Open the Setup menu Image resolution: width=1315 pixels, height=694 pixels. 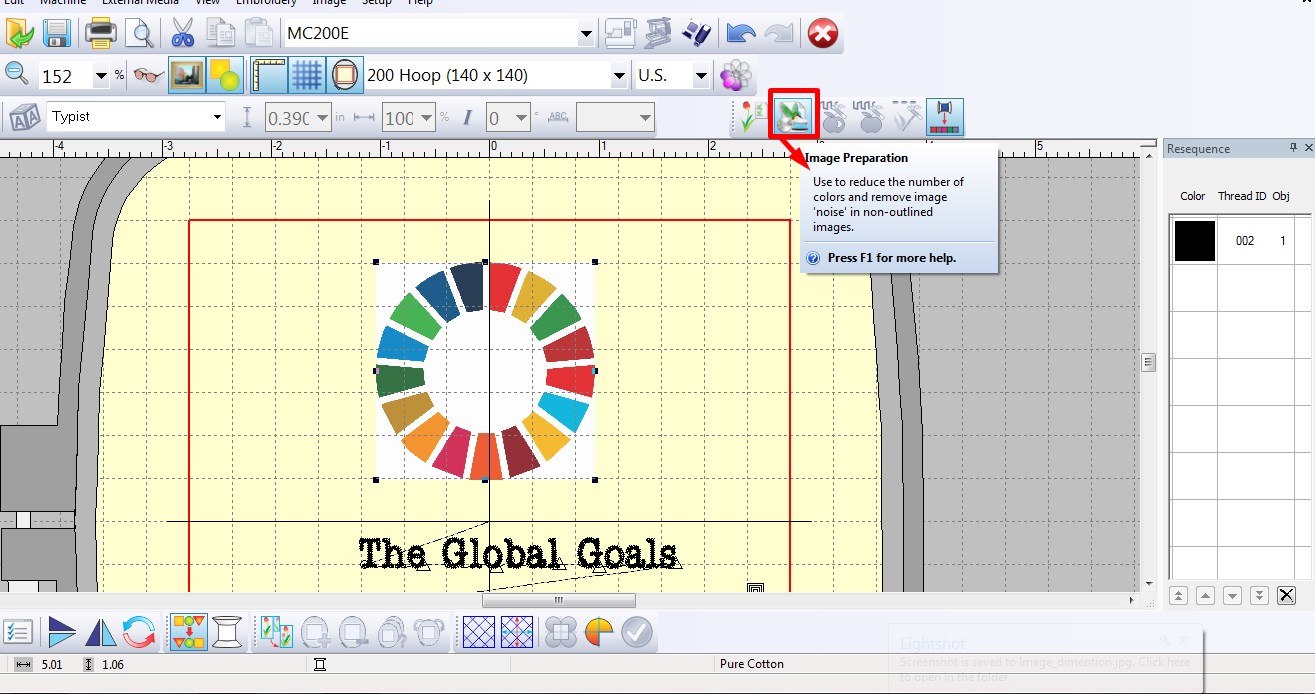coord(377,3)
